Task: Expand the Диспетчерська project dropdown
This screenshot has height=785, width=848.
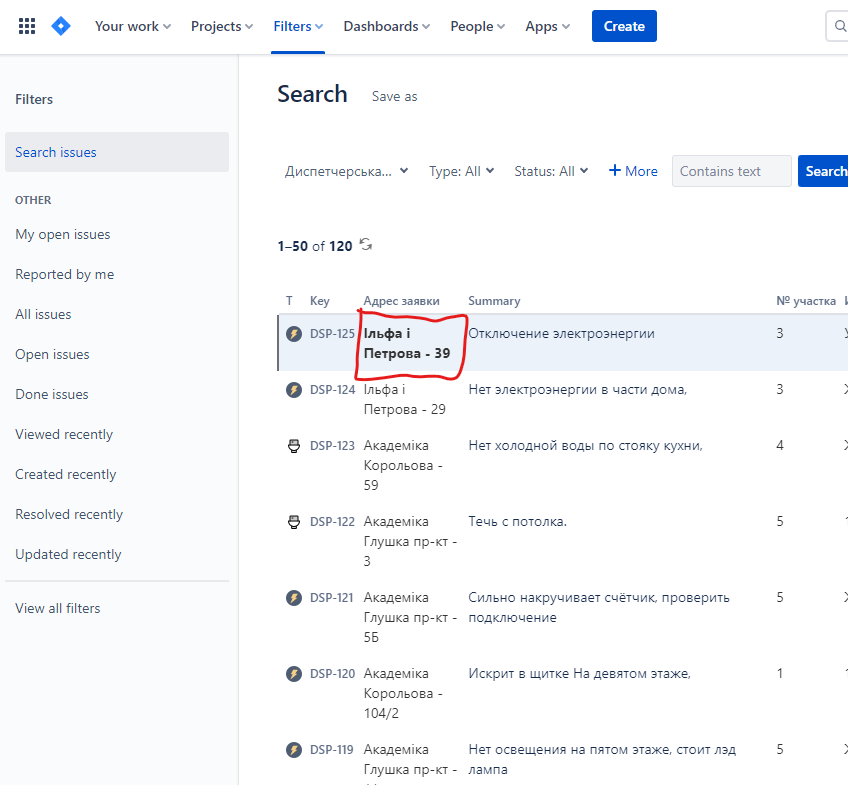Action: point(346,171)
